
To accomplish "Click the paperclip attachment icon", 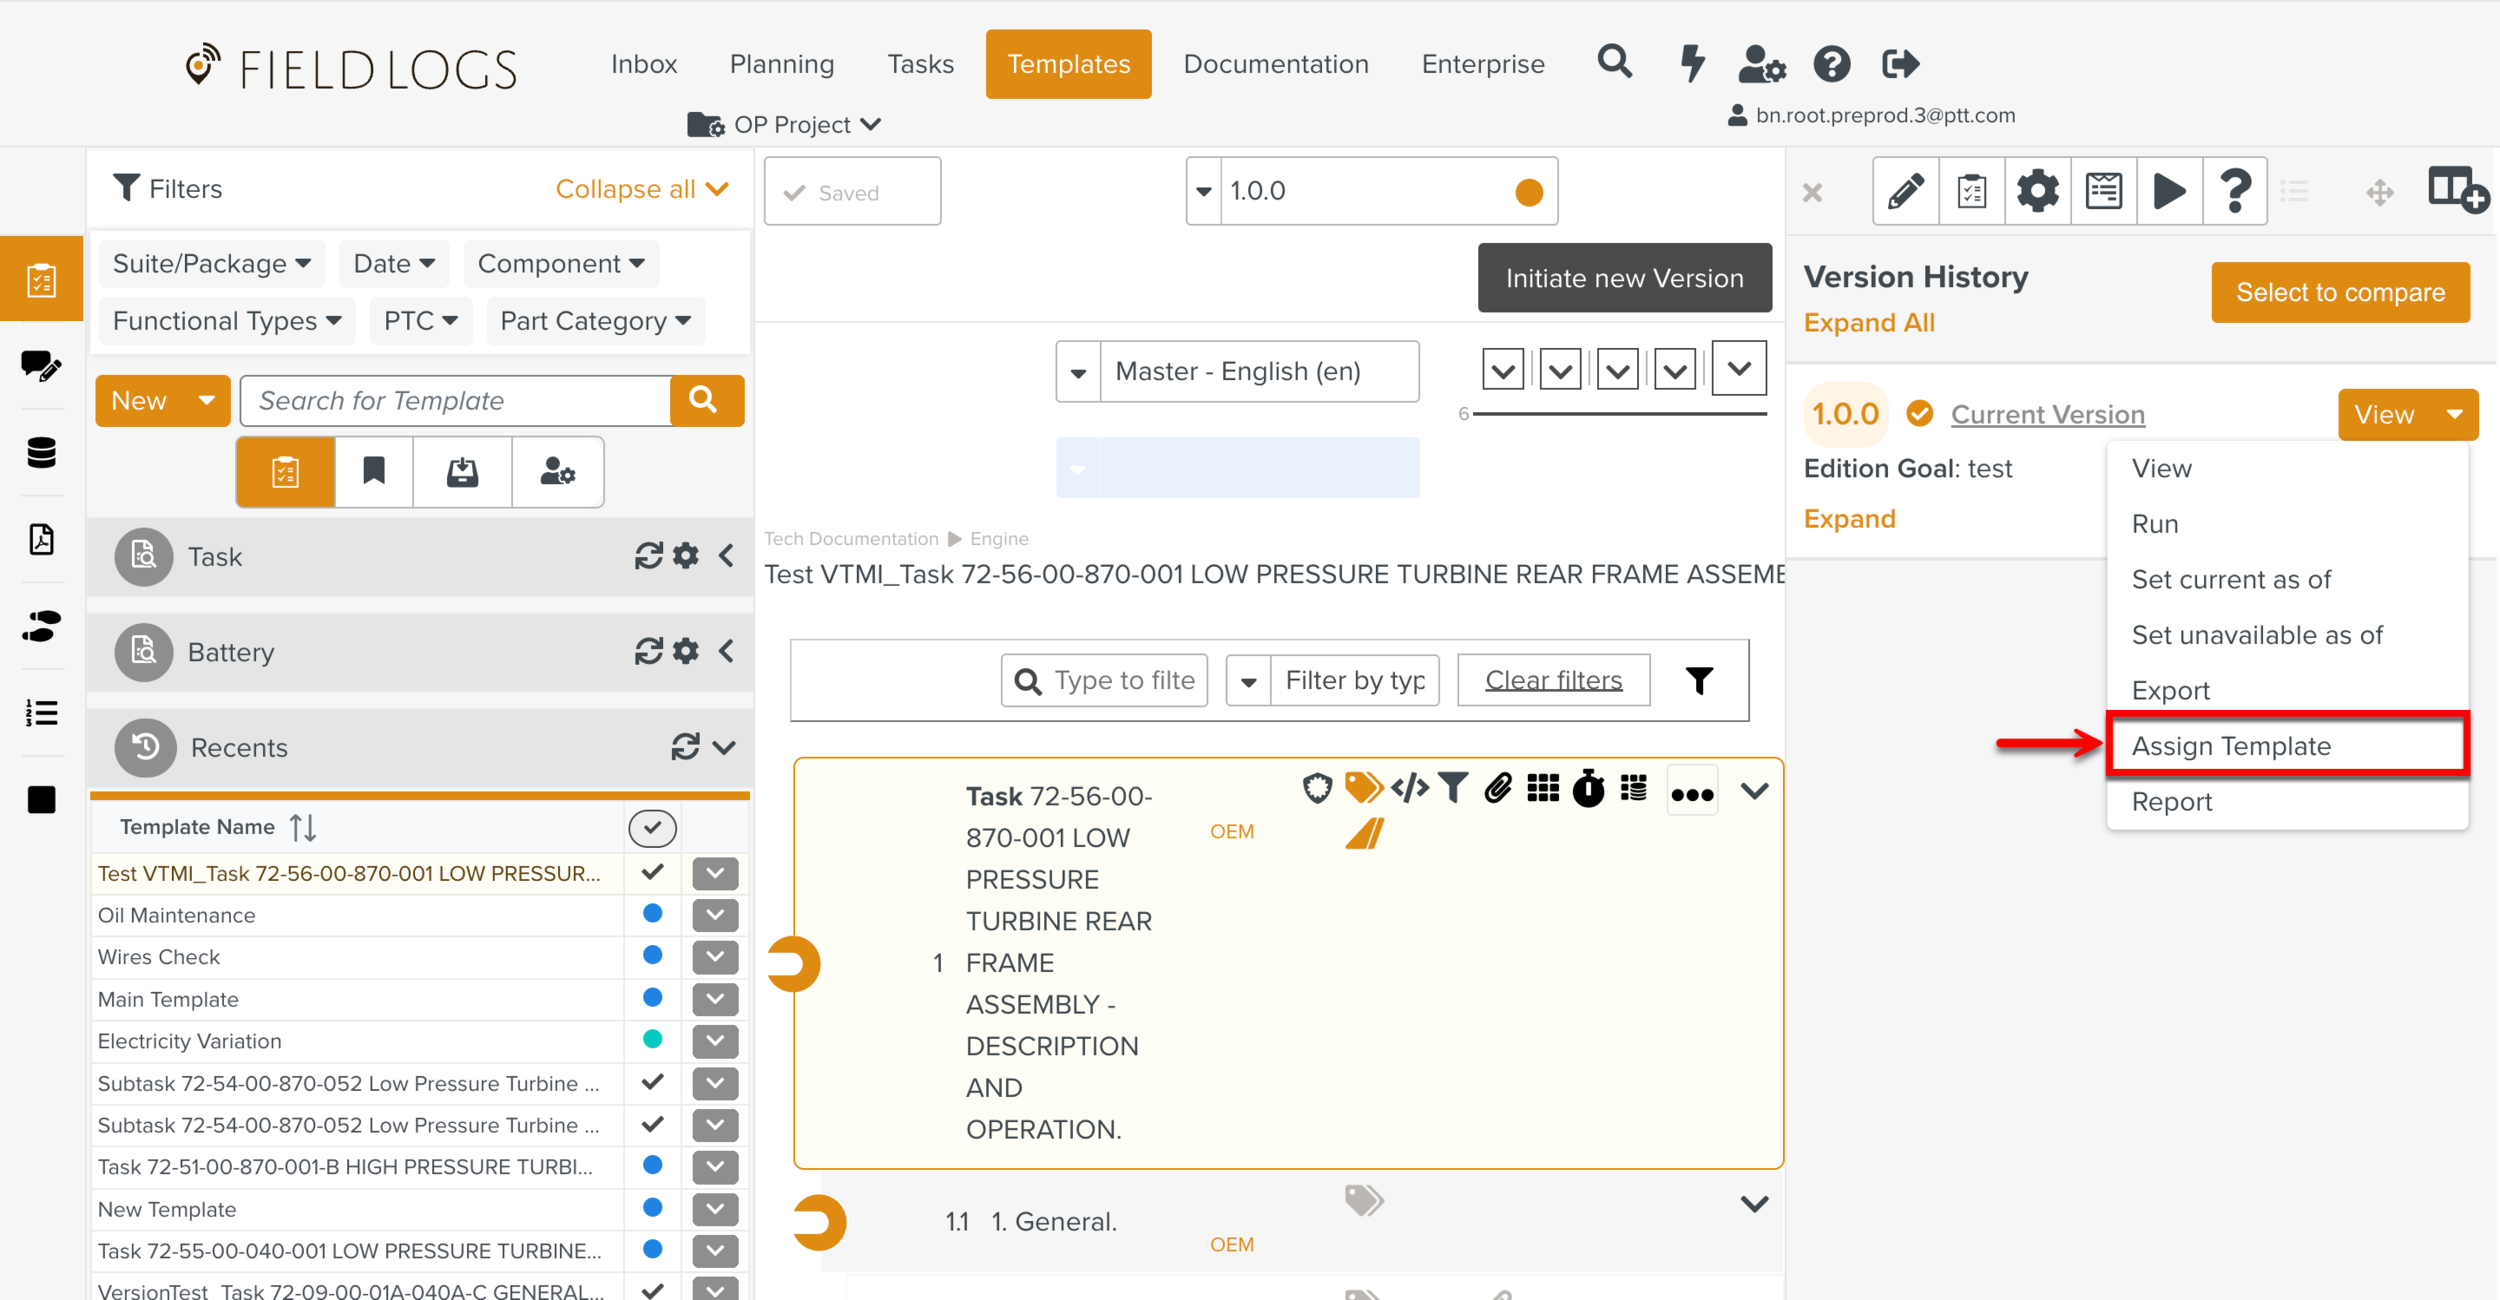I will click(x=1497, y=789).
